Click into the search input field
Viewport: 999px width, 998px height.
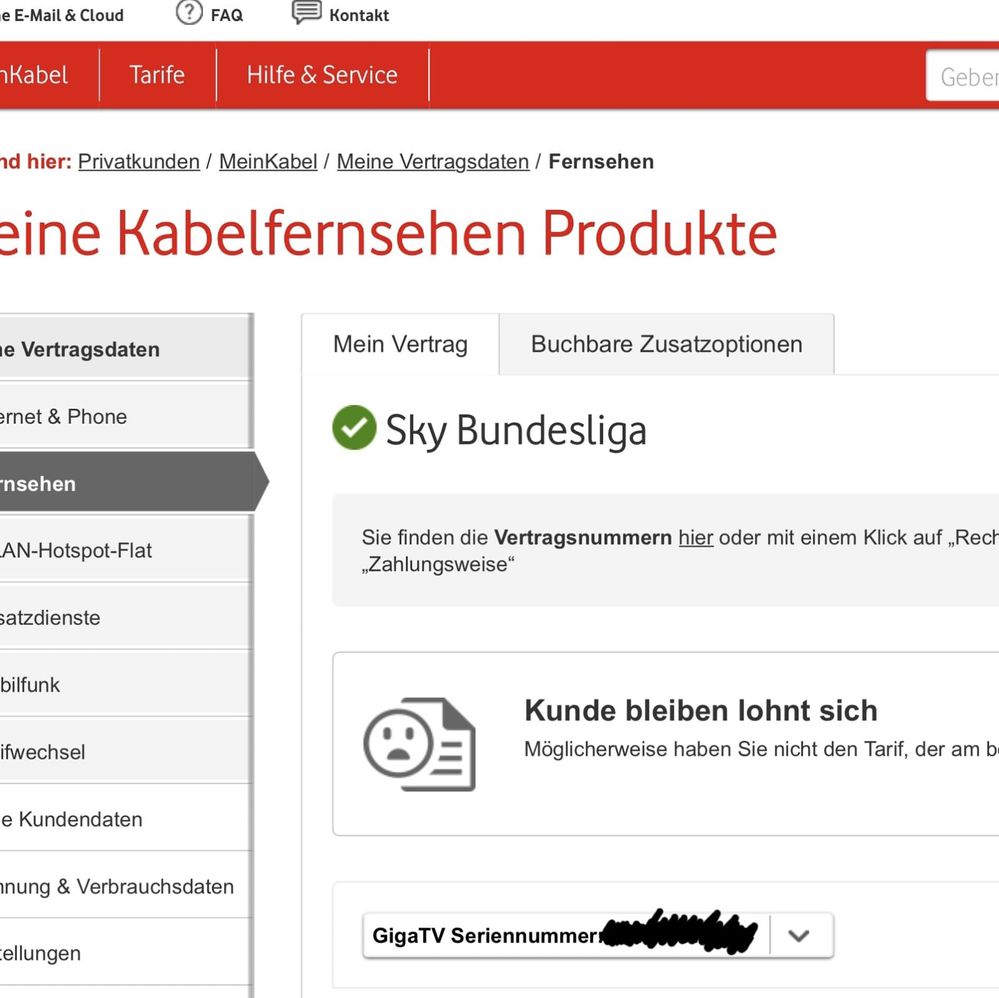click(x=962, y=76)
